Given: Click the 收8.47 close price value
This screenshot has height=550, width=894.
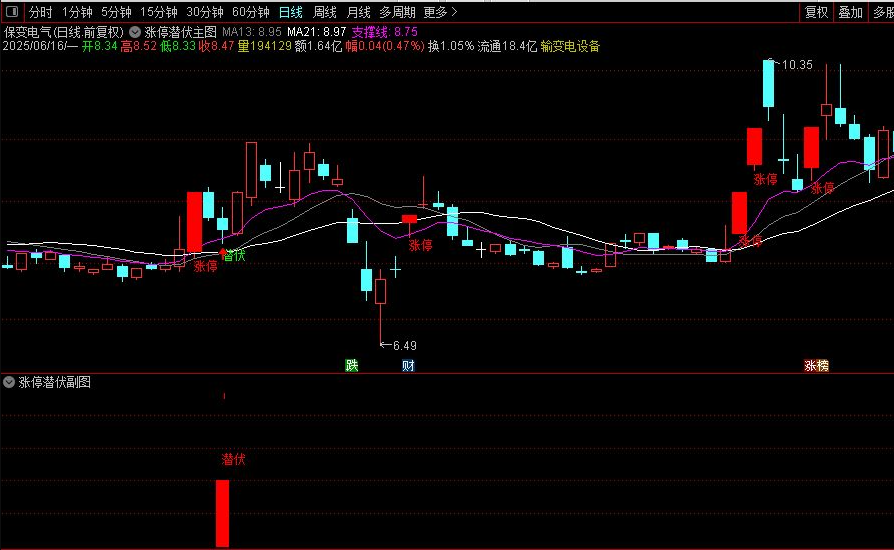Looking at the screenshot, I should 216,46.
